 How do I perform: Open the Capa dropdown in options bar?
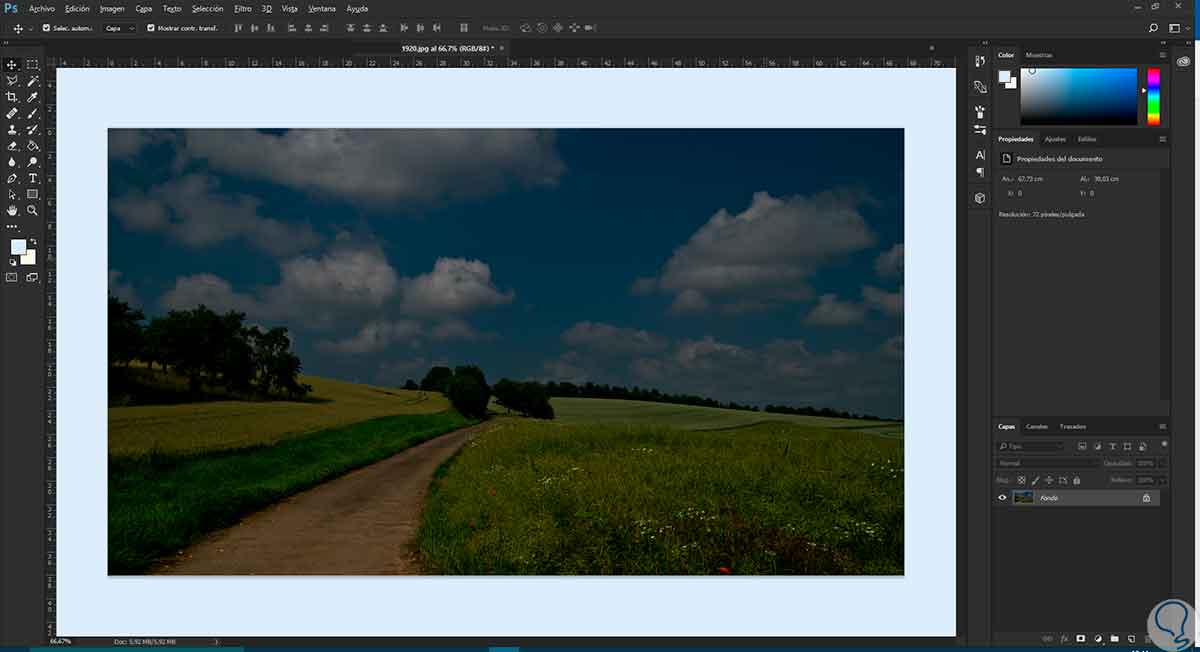pyautogui.click(x=120, y=28)
